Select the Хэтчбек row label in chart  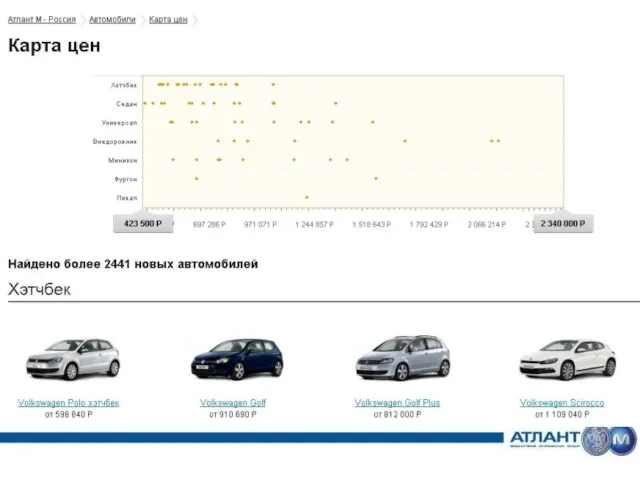(123, 85)
